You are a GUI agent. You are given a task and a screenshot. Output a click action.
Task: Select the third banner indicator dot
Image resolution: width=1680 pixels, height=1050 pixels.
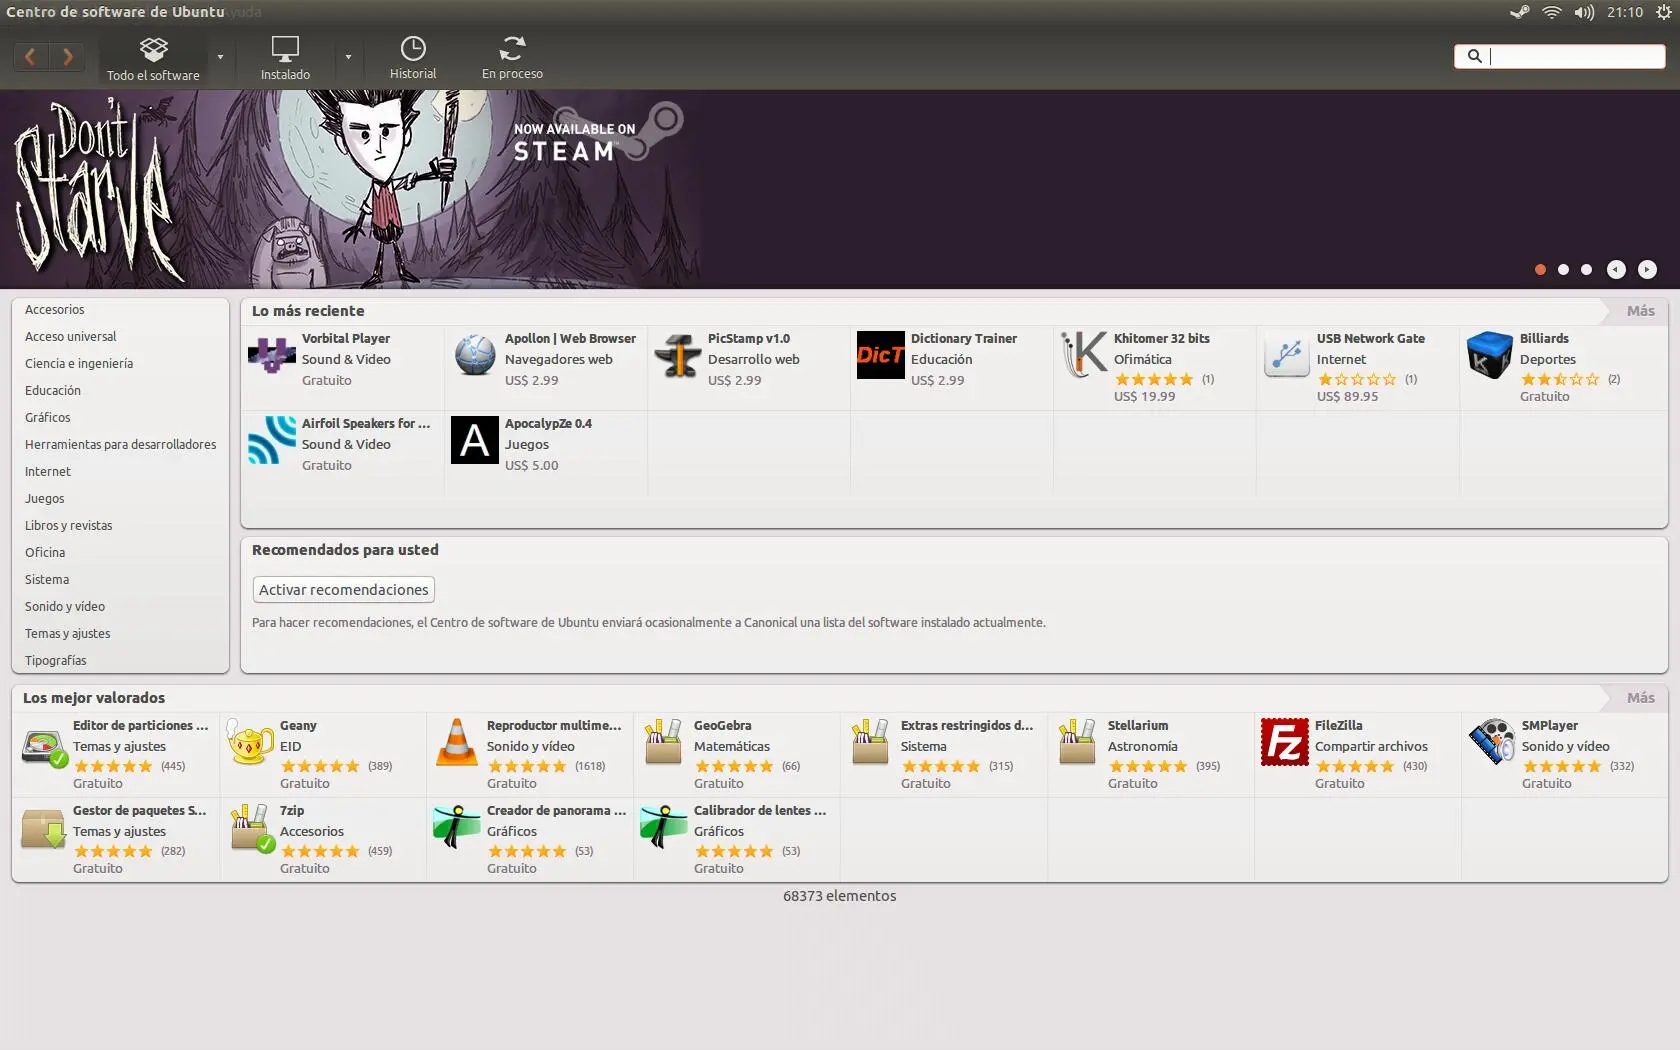(x=1586, y=269)
